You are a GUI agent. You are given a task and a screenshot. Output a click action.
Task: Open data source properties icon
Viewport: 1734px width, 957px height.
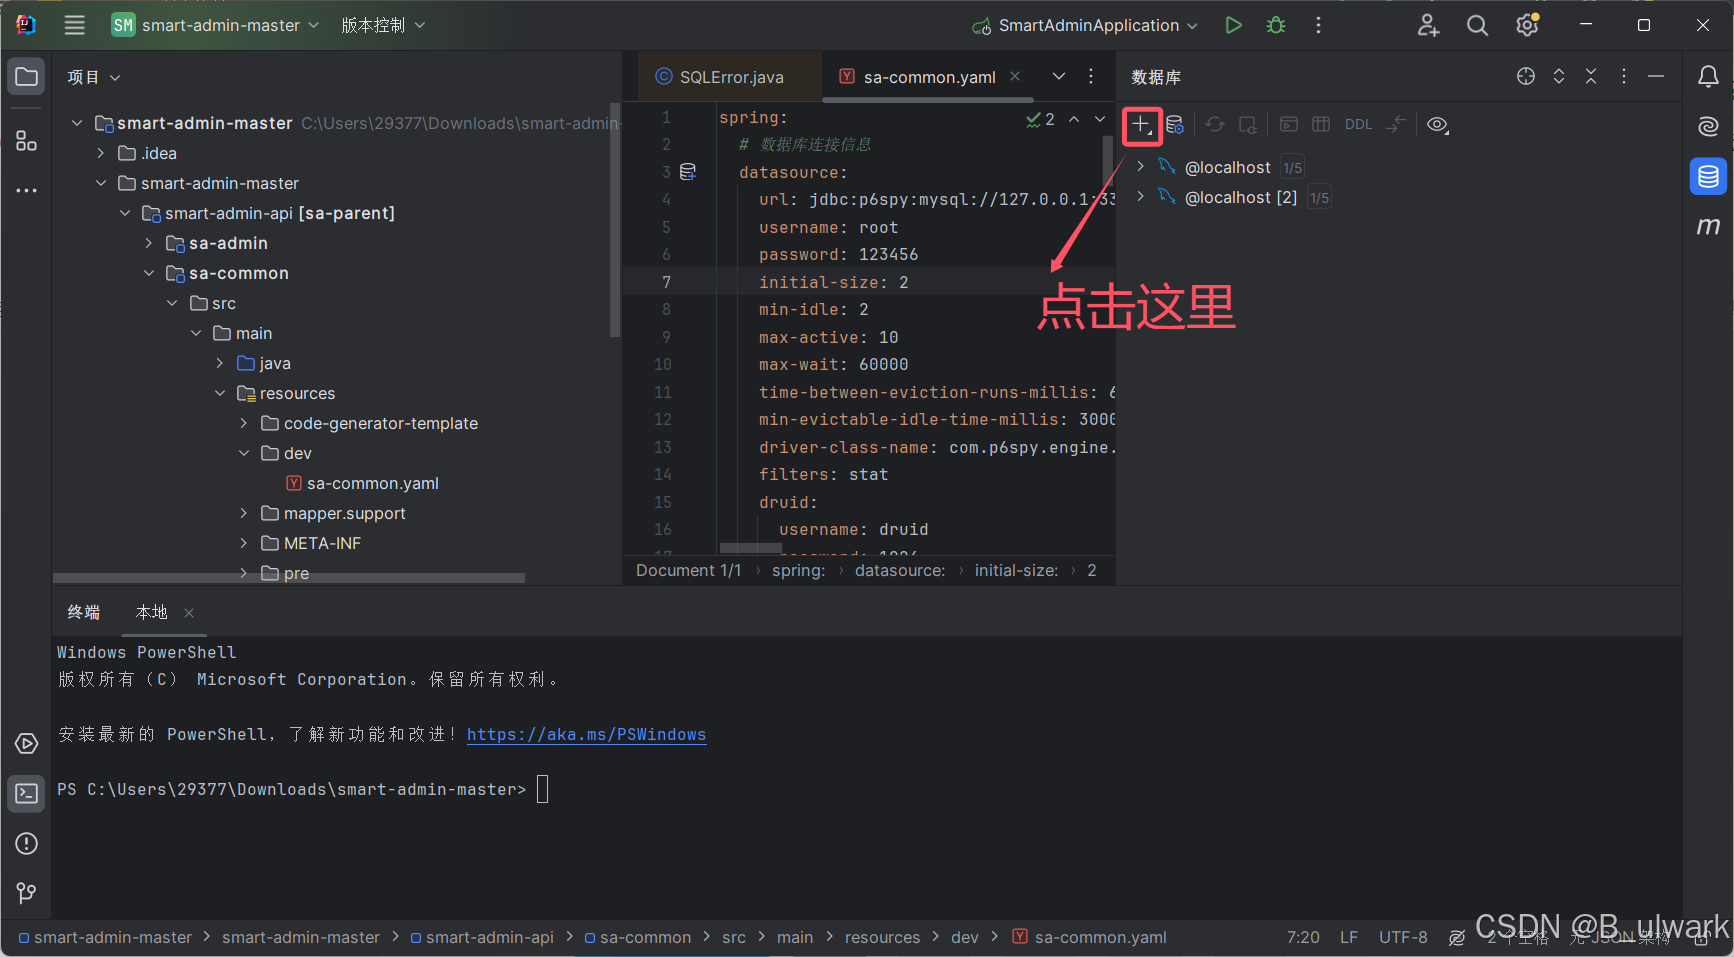[1174, 124]
